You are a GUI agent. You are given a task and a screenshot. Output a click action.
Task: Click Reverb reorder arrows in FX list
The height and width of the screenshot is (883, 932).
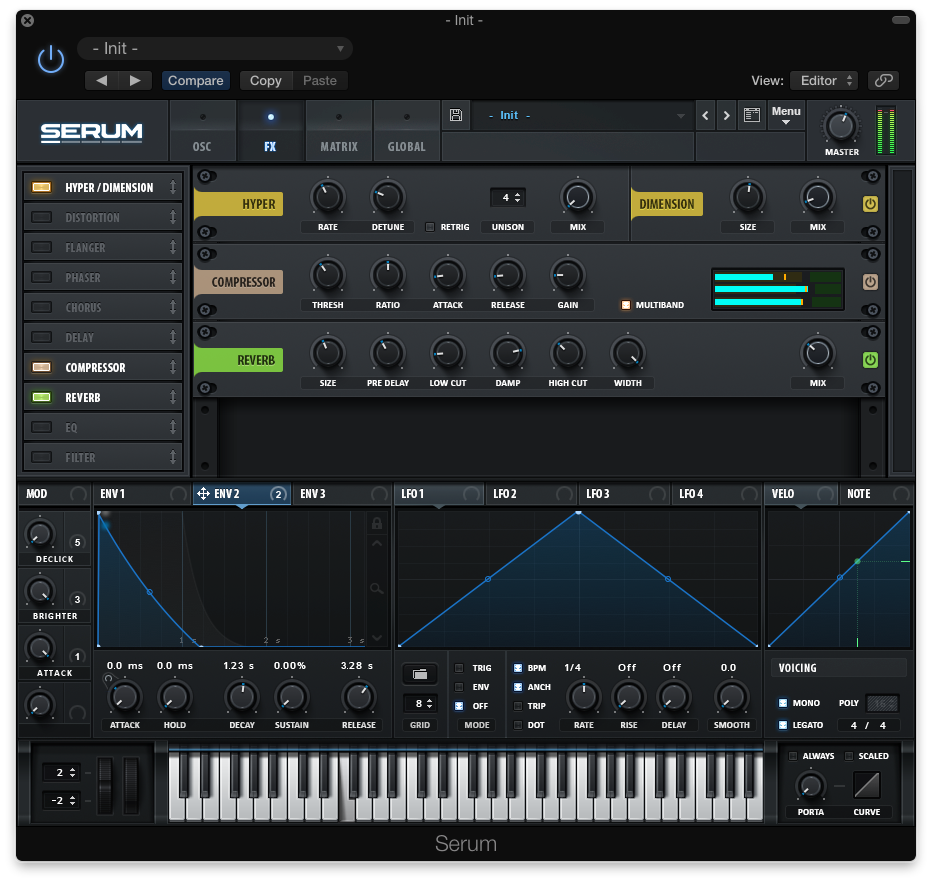click(x=173, y=397)
